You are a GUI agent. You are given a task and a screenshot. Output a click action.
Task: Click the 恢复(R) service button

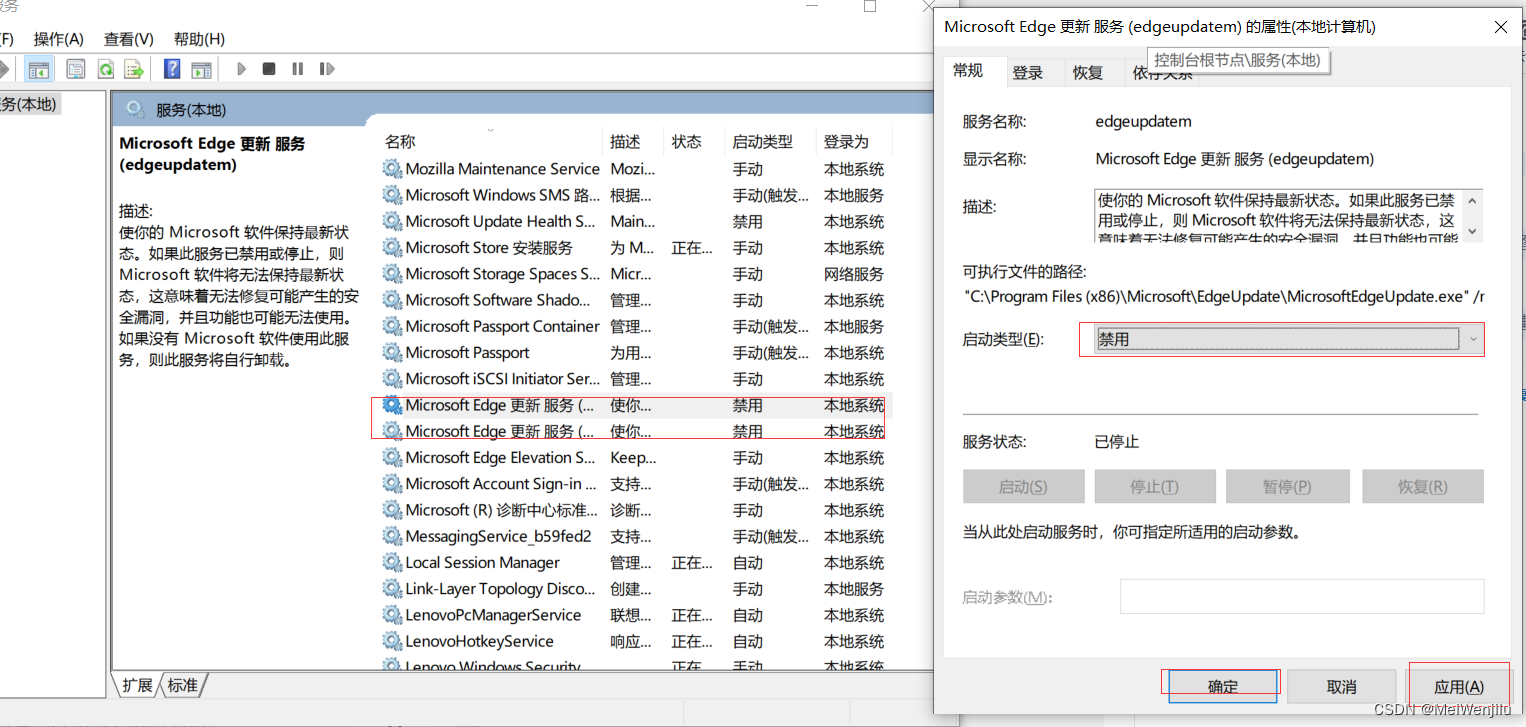coord(1422,487)
